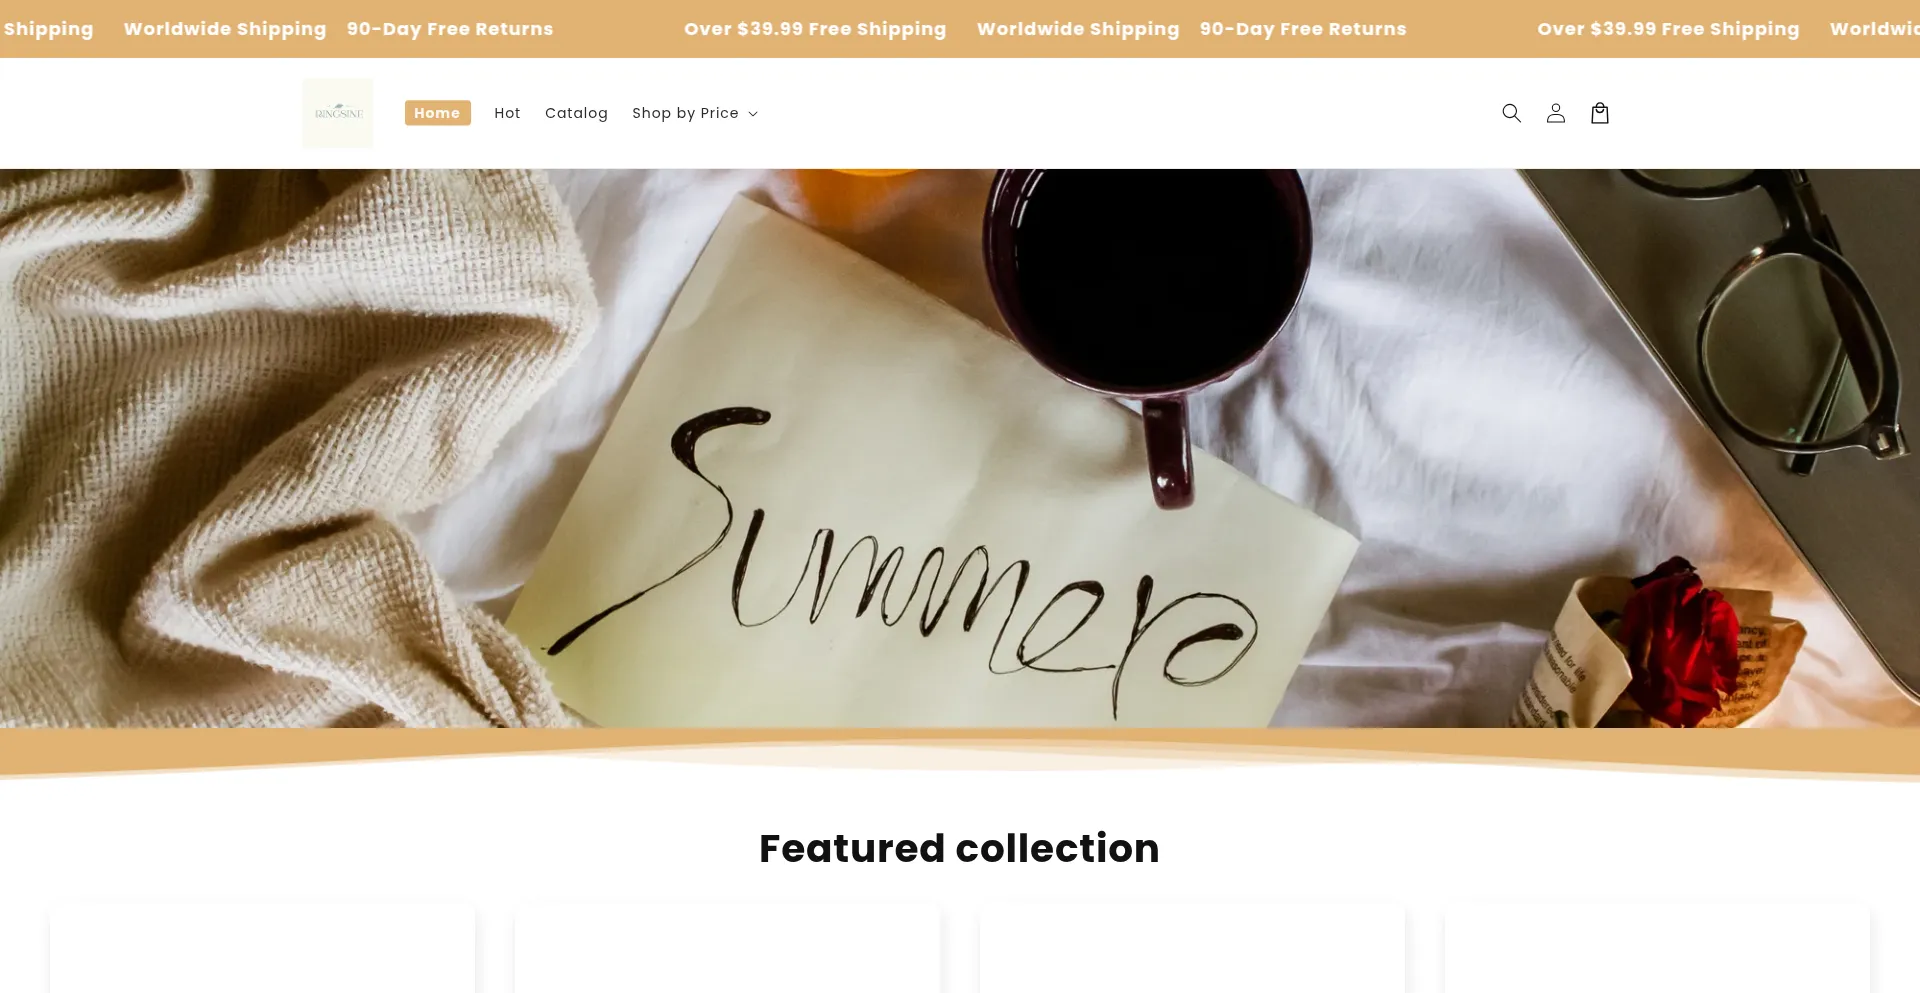
Task: Open the Catalog menu link
Action: tap(576, 113)
